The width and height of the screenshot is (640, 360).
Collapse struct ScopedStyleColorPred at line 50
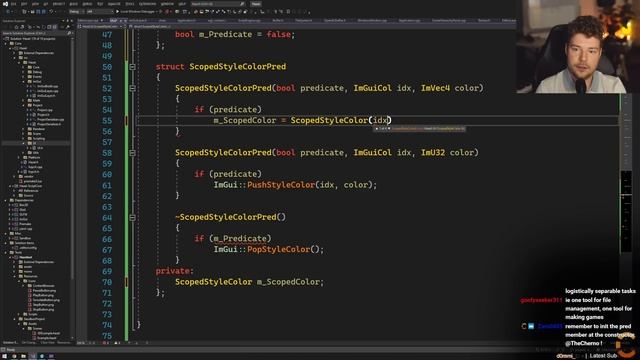tap(133, 67)
